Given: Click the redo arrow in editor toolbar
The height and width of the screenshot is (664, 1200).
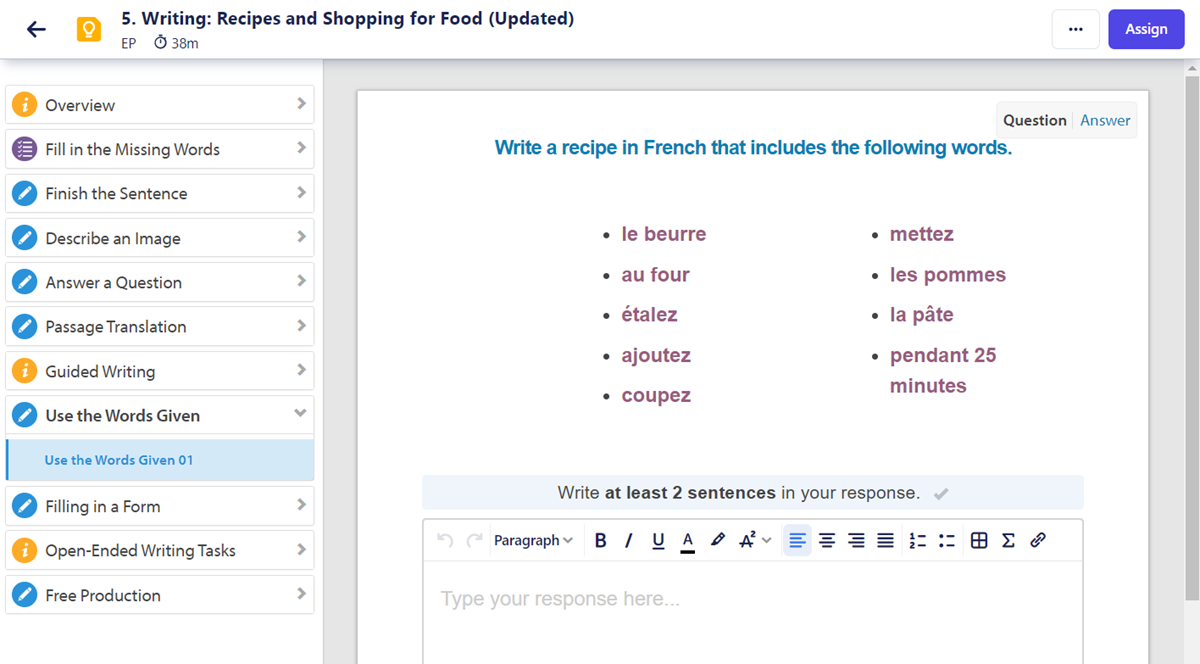Looking at the screenshot, I should pos(474,540).
